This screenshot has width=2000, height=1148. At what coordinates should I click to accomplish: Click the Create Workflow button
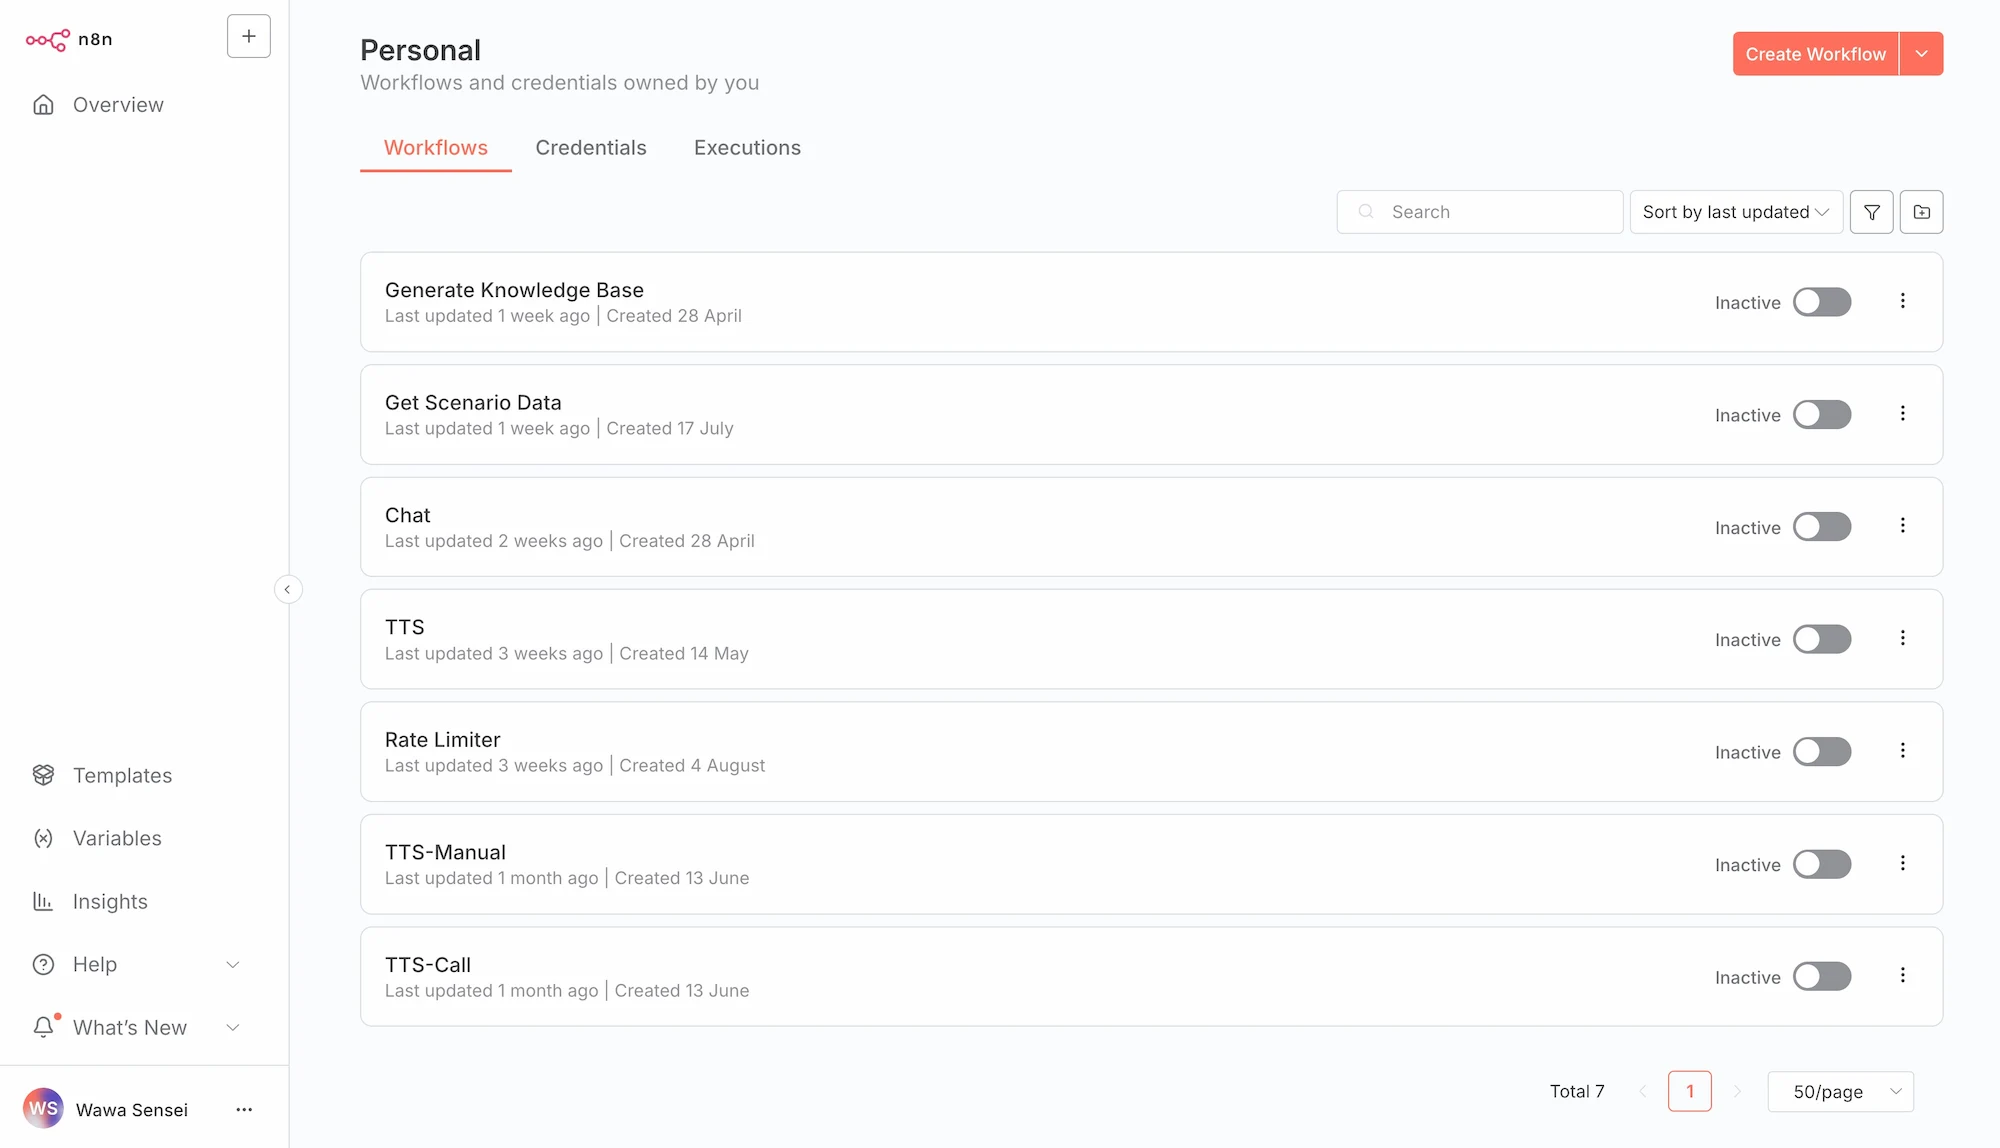tap(1815, 54)
